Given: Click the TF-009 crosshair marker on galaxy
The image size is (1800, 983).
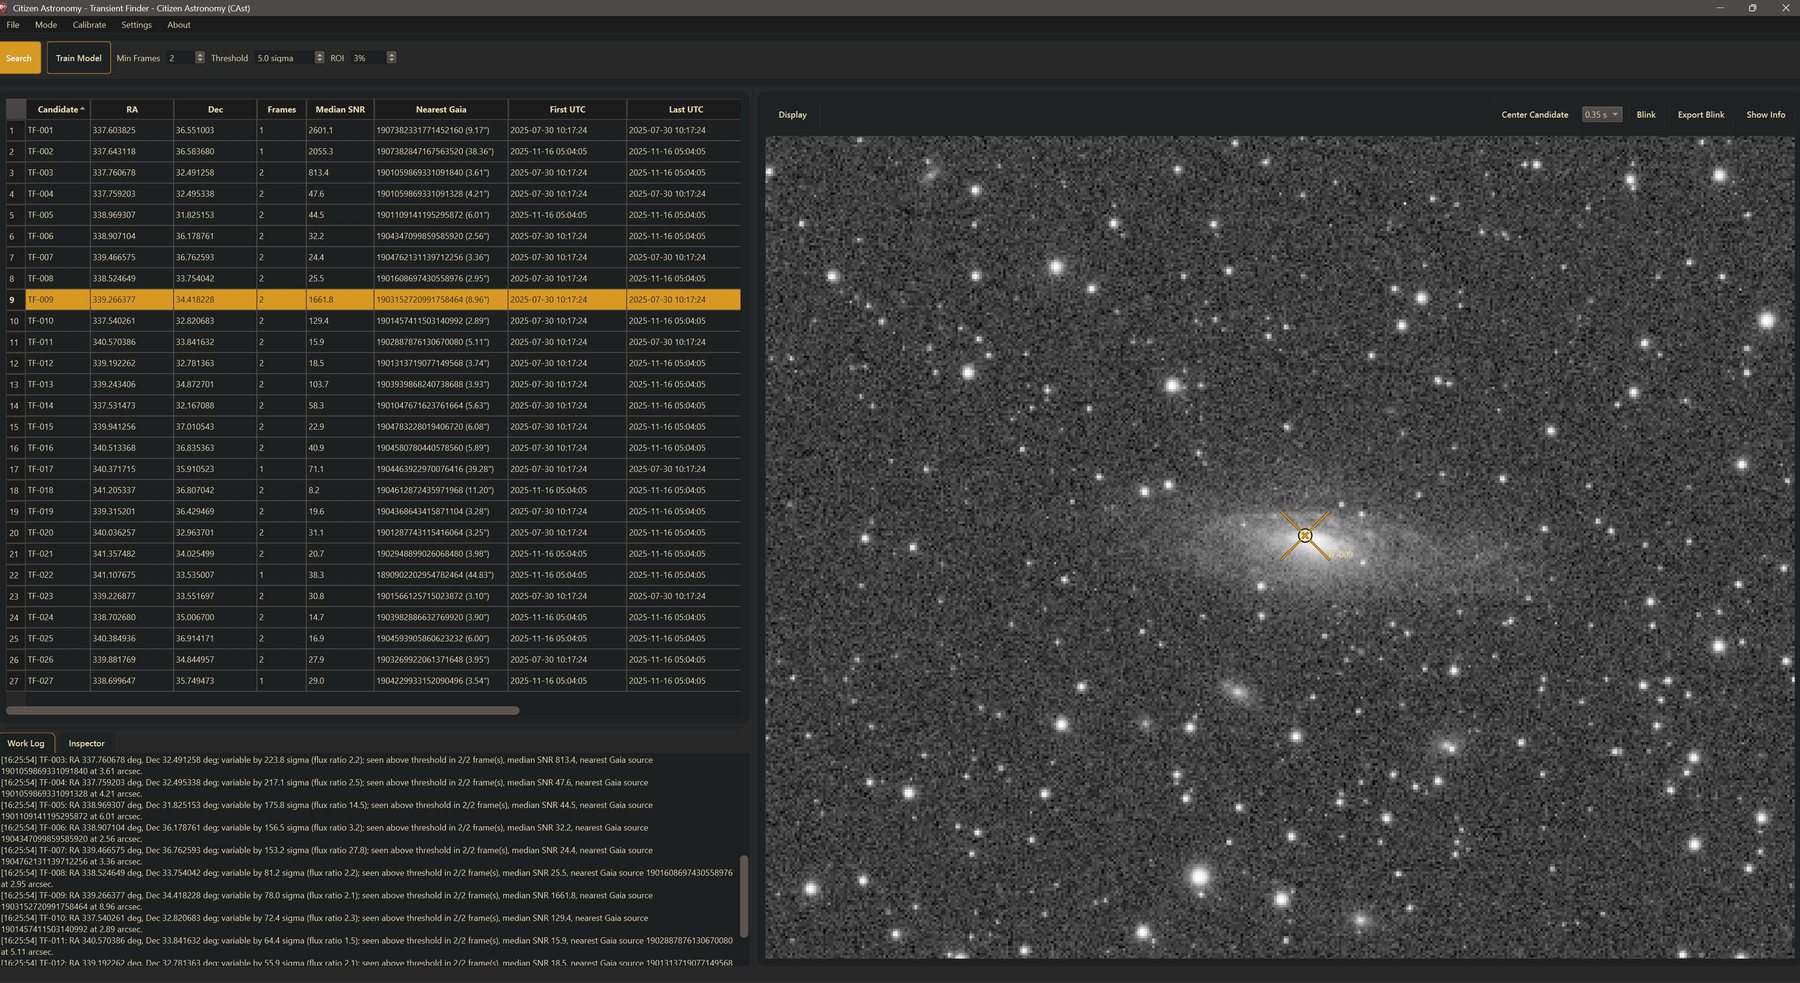Looking at the screenshot, I should coord(1305,535).
